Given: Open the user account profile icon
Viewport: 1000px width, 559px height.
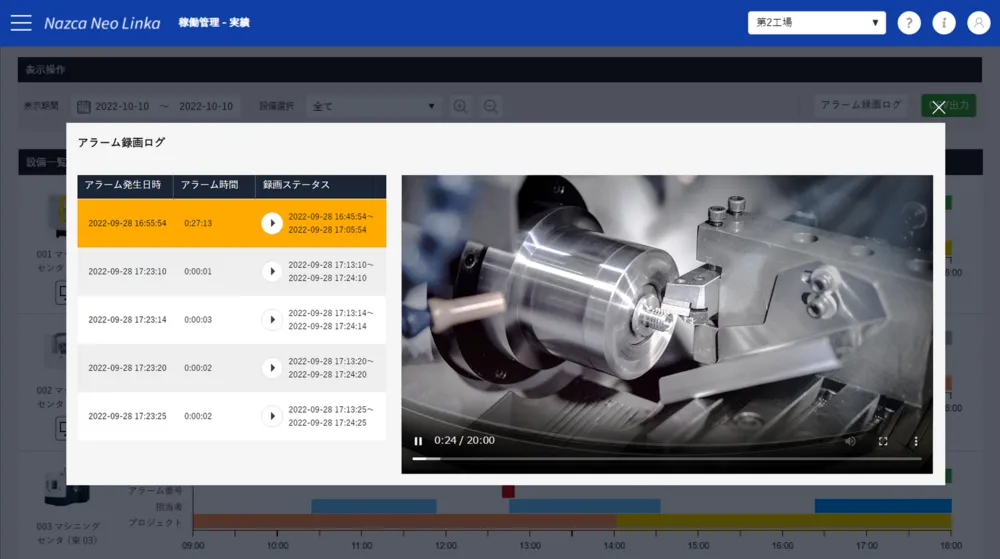Looking at the screenshot, I should click(978, 23).
